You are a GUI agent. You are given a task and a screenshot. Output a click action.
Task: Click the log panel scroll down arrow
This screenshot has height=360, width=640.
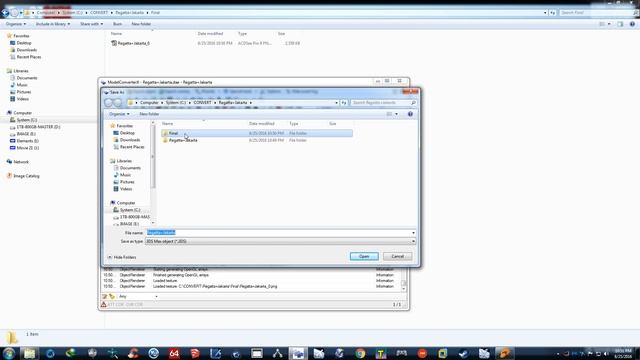coord(404,289)
